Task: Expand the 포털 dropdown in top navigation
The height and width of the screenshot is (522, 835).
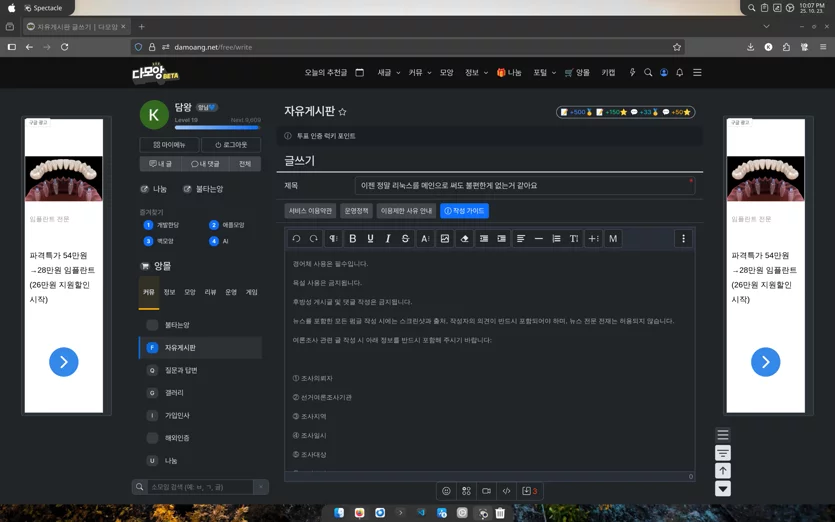Action: click(x=545, y=72)
